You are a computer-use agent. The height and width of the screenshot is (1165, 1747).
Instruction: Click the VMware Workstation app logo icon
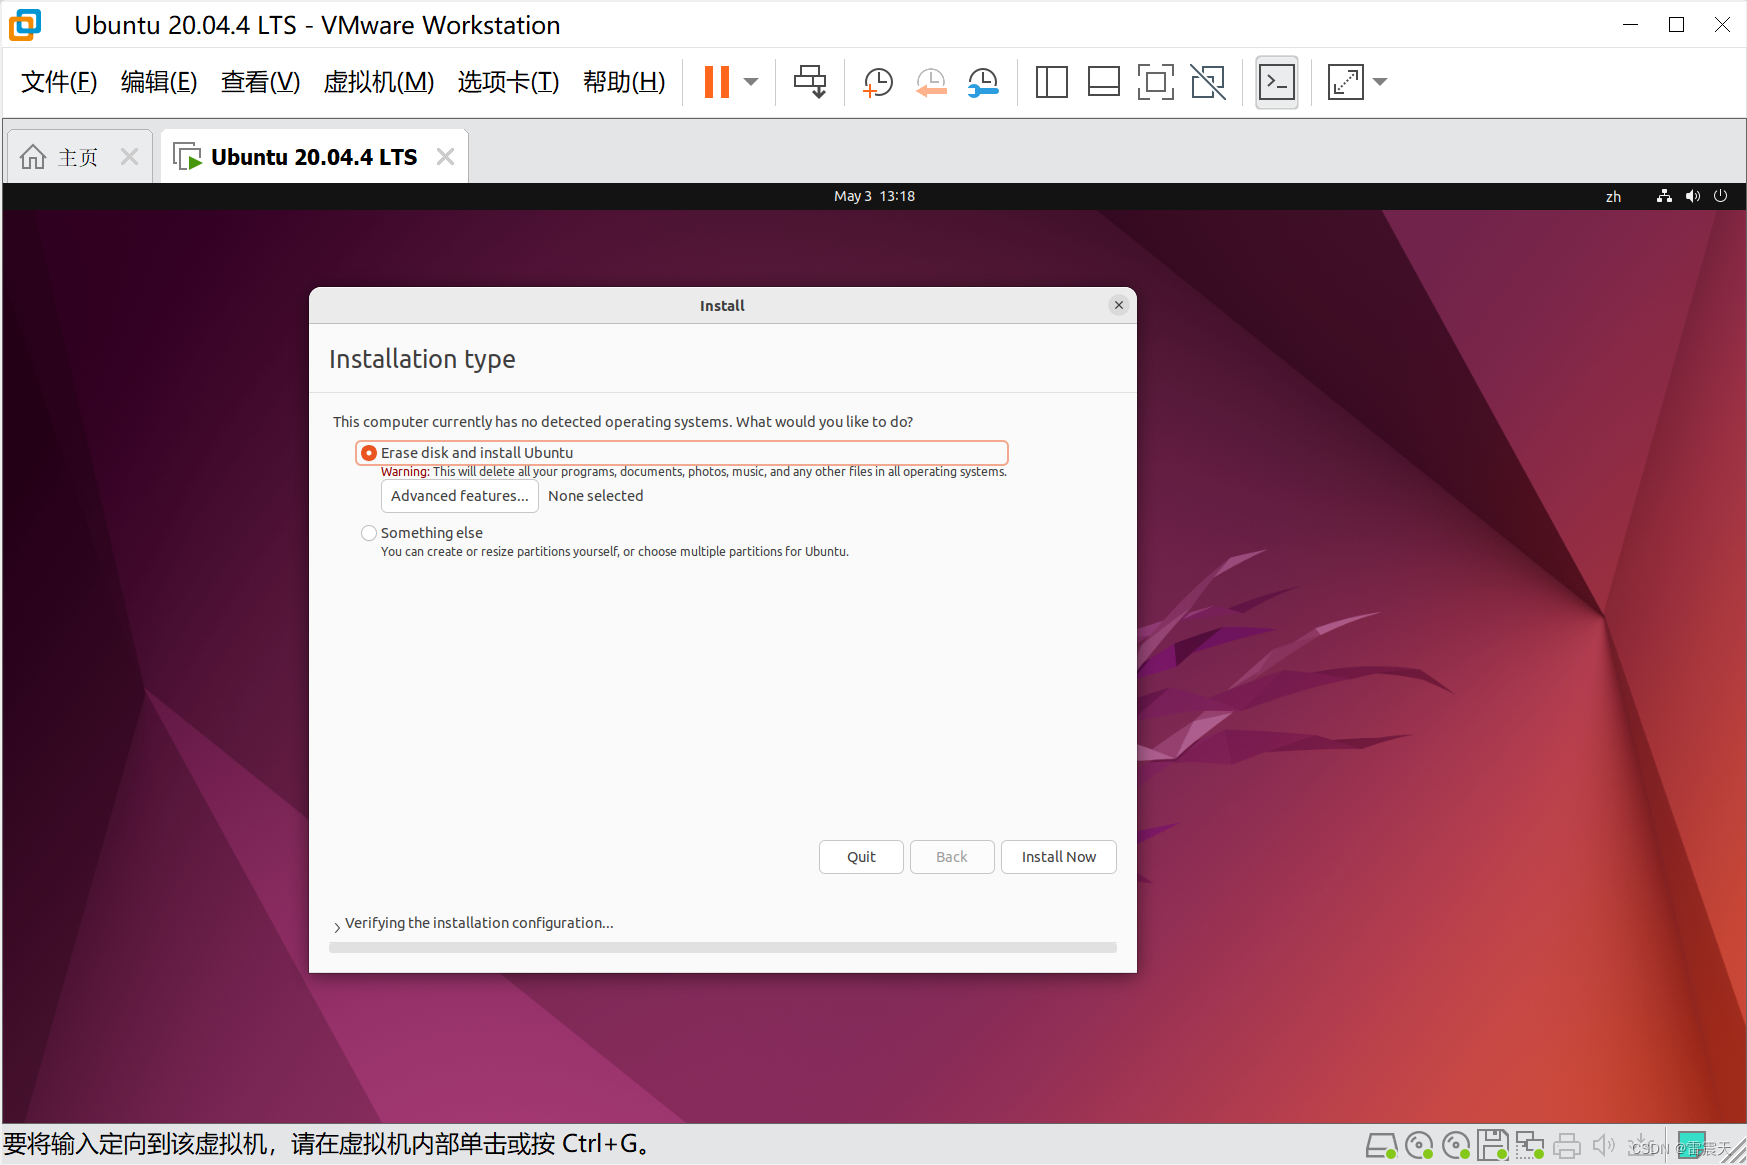(25, 25)
